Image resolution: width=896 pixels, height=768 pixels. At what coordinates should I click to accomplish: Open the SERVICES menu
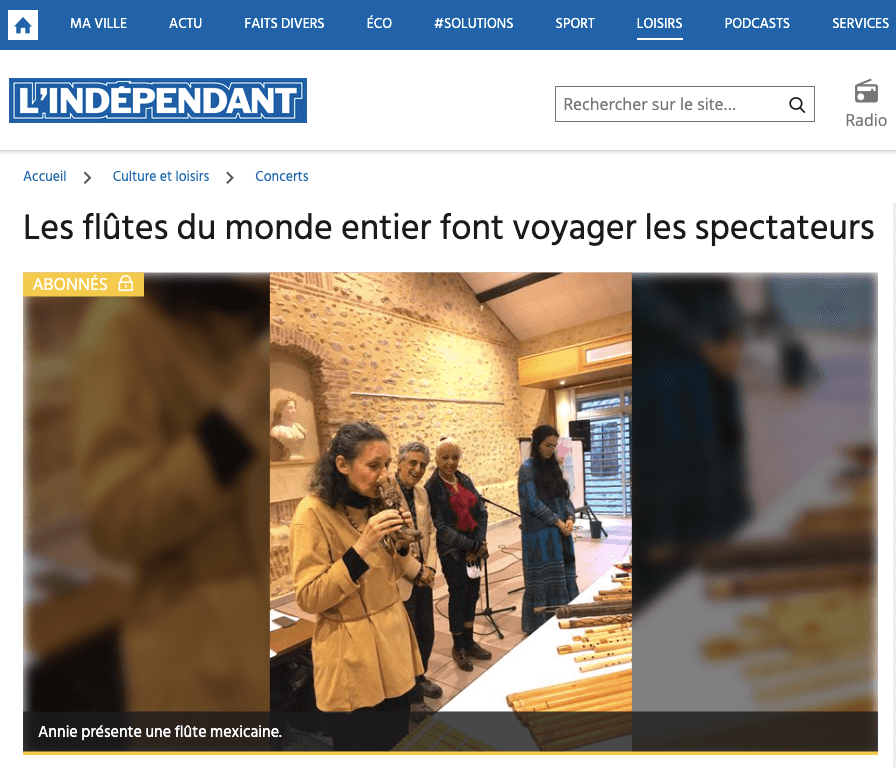point(860,23)
